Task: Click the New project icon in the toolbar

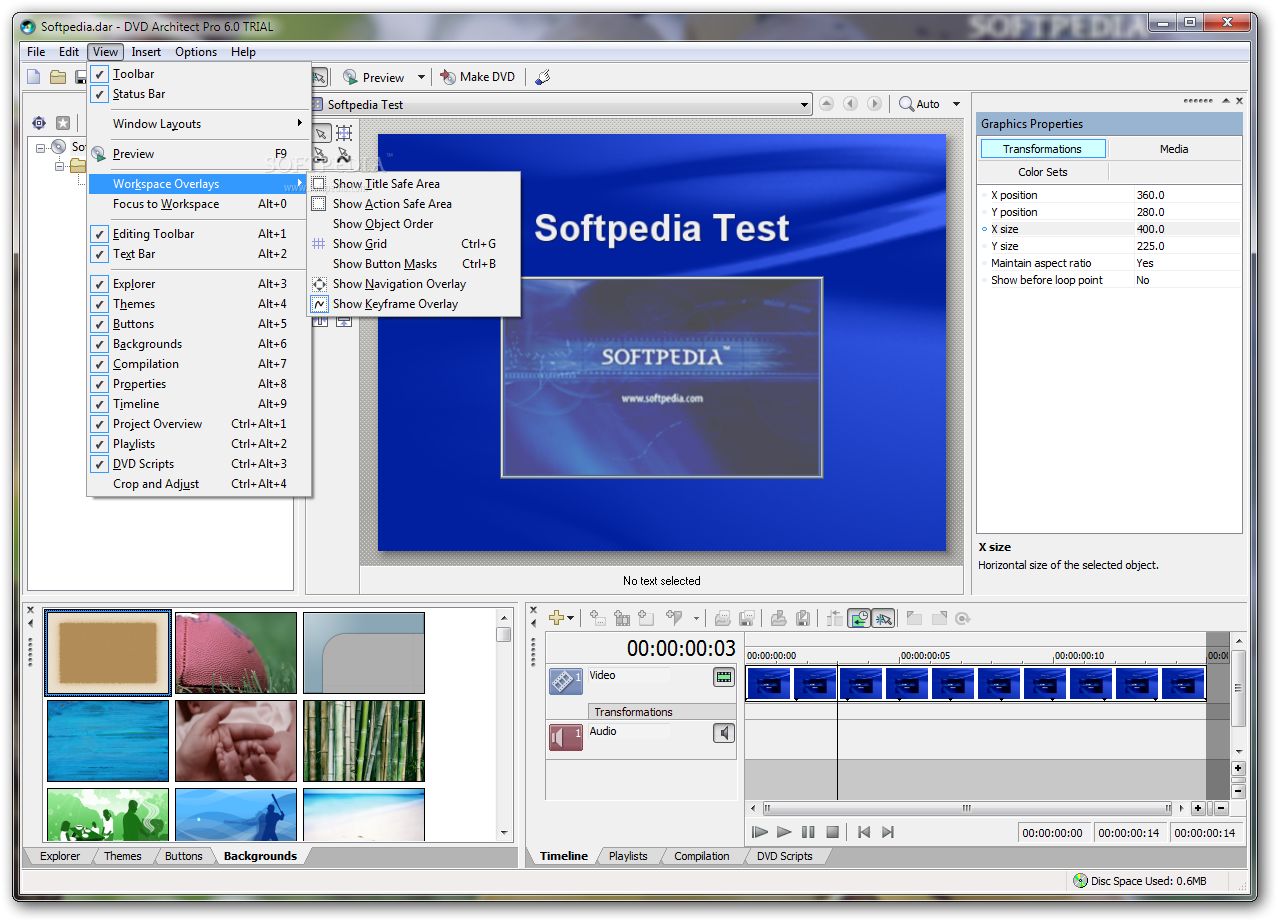Action: (x=34, y=77)
